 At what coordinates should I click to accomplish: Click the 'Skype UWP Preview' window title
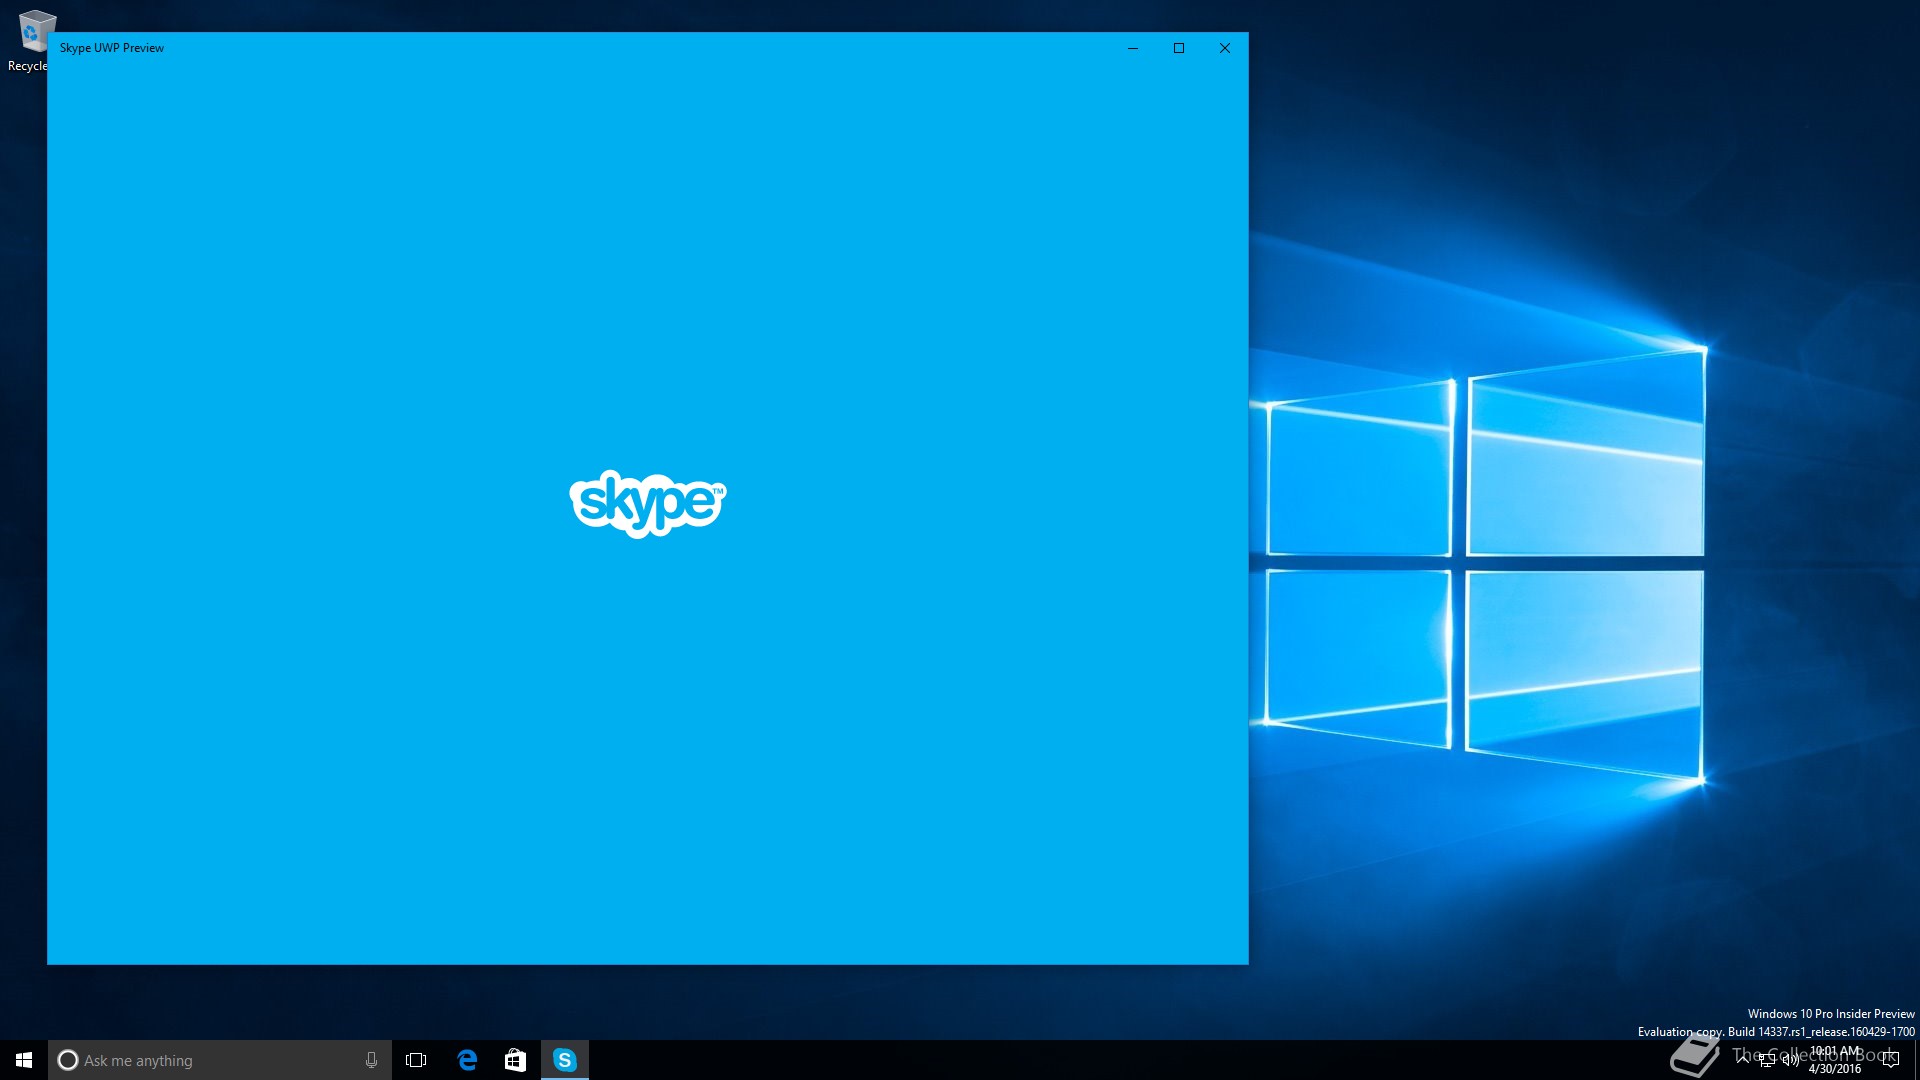tap(112, 48)
